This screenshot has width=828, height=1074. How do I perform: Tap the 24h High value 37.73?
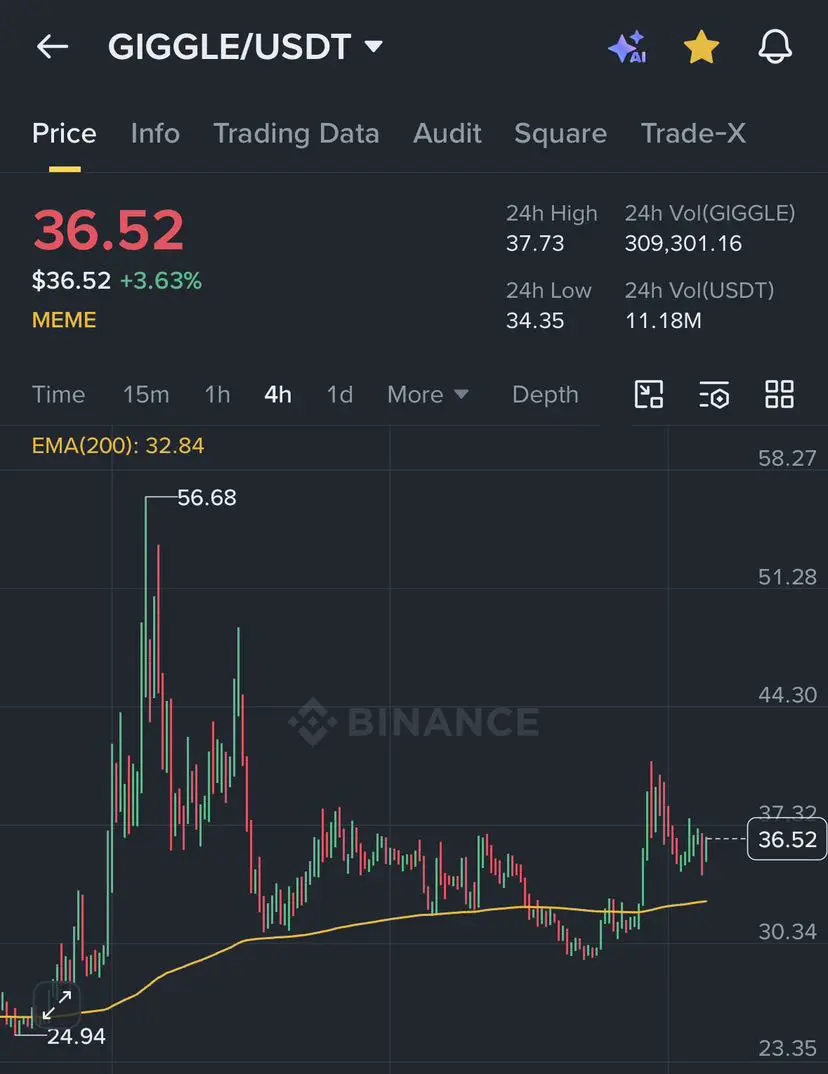point(535,243)
